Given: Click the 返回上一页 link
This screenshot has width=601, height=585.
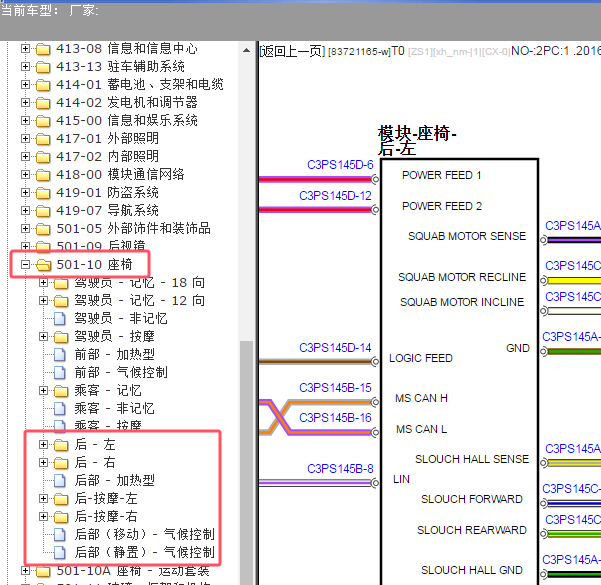Looking at the screenshot, I should [292, 51].
